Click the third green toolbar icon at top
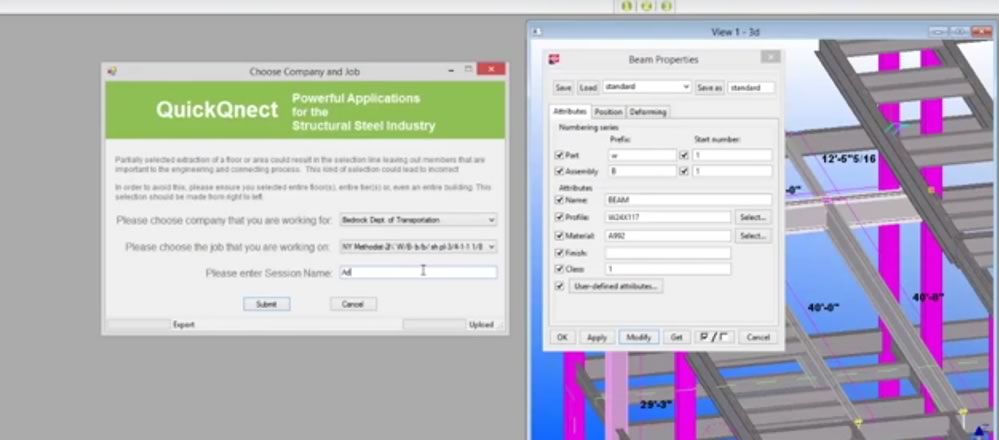 pyautogui.click(x=666, y=6)
